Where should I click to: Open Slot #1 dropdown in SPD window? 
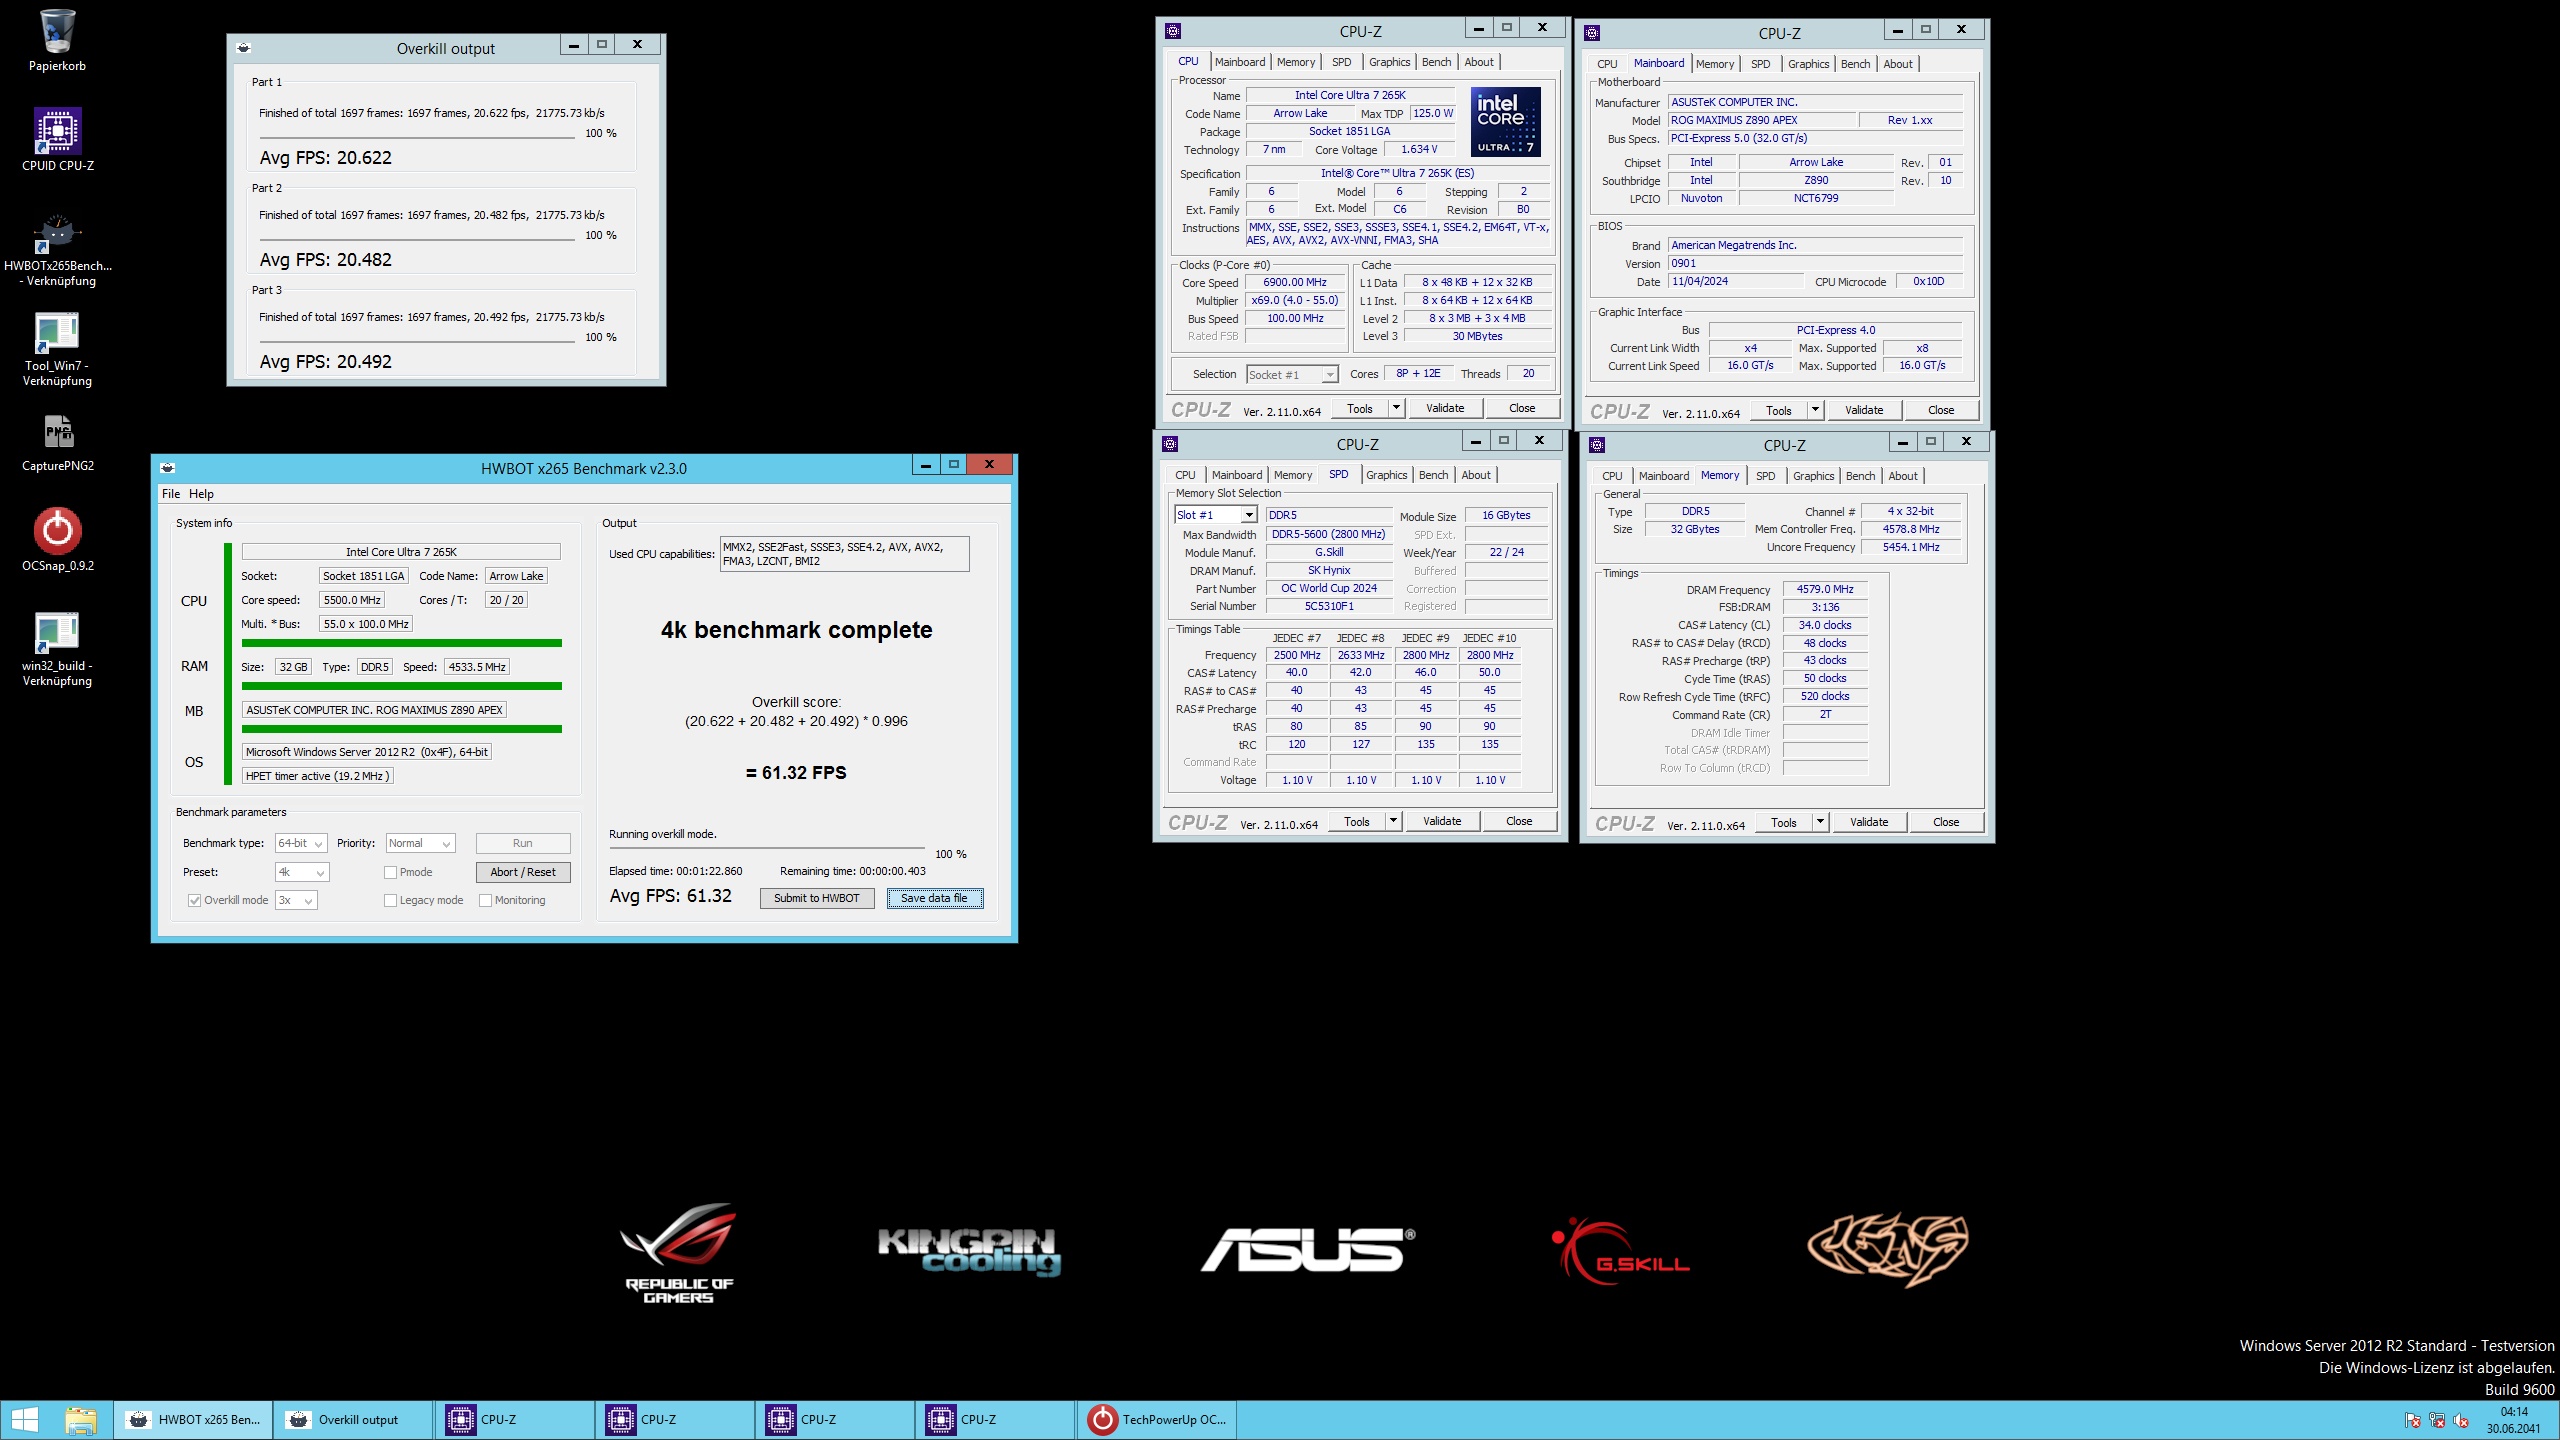(1215, 515)
